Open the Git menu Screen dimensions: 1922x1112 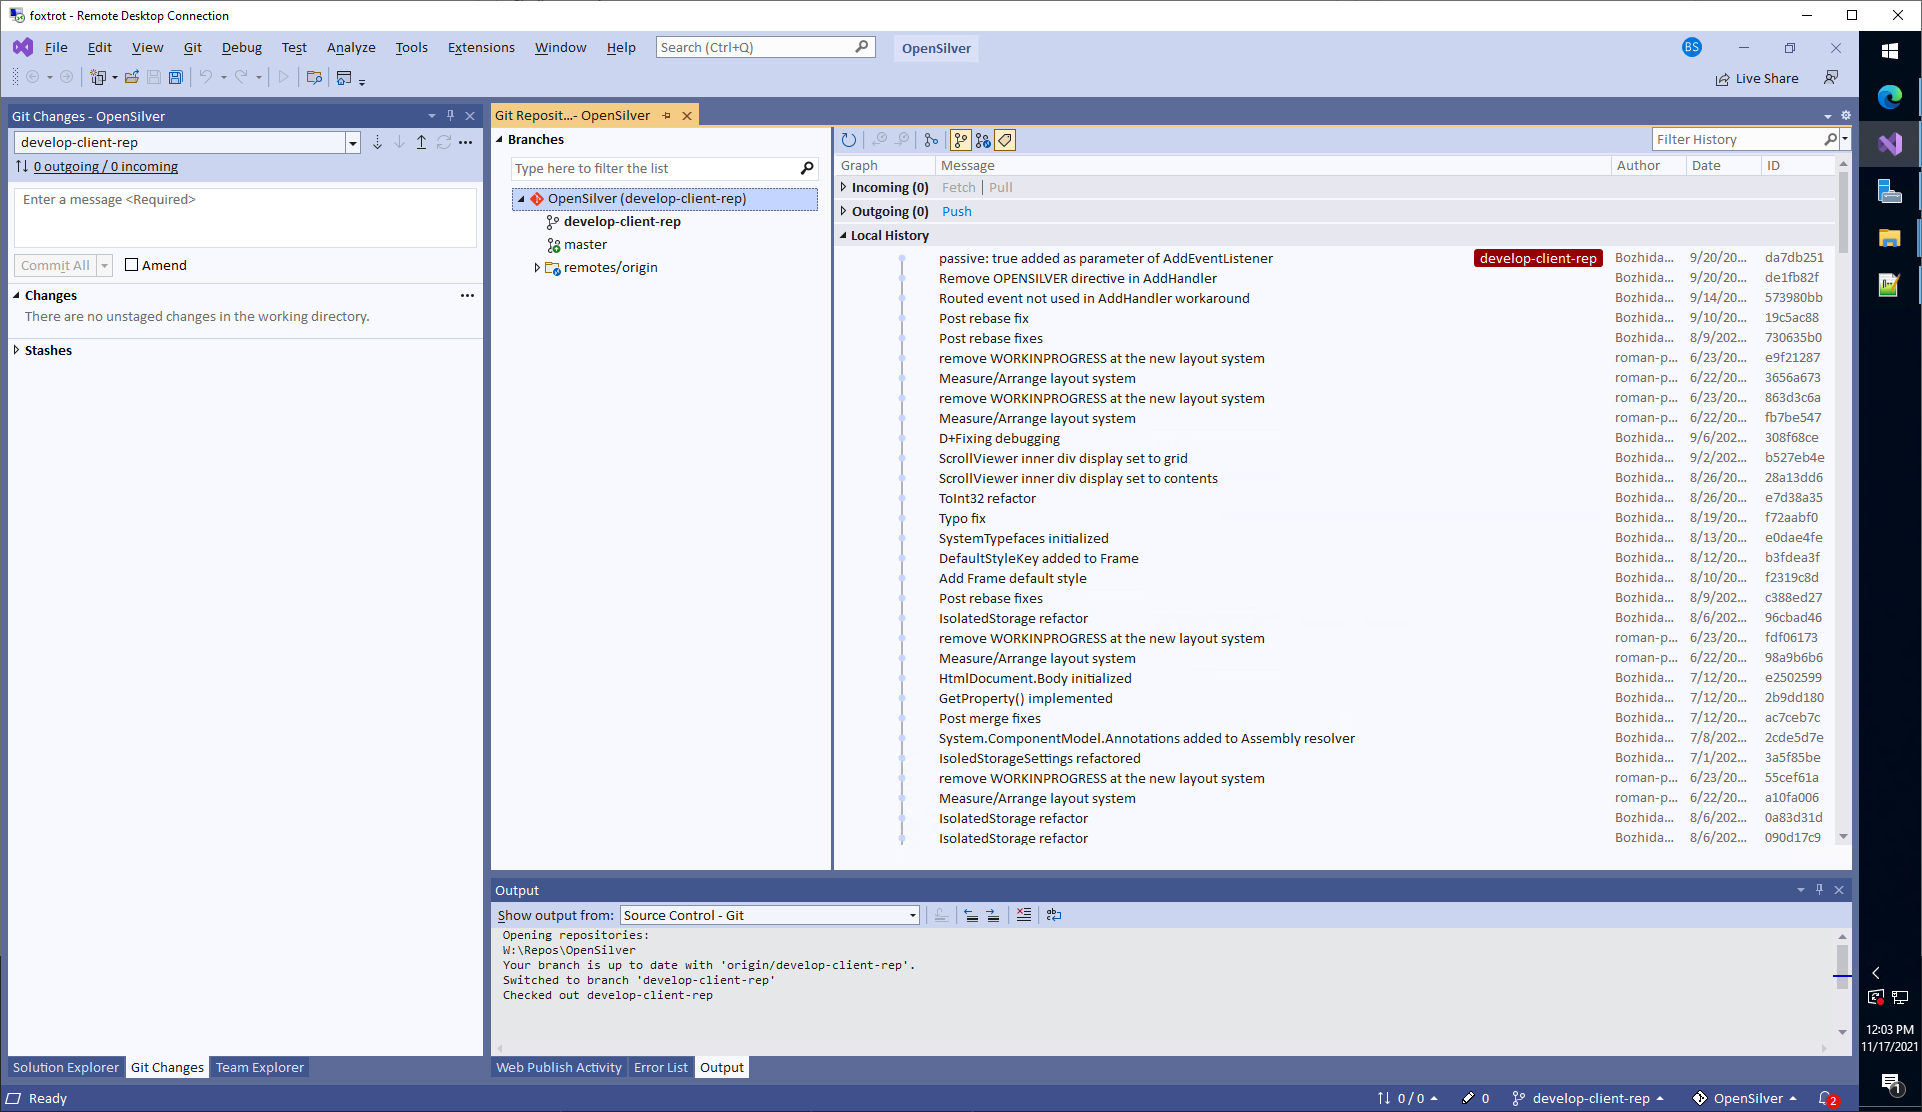point(192,48)
